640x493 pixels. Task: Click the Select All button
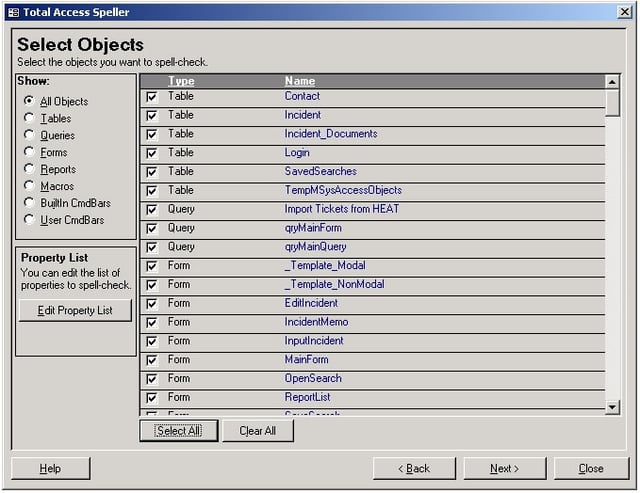pos(179,431)
